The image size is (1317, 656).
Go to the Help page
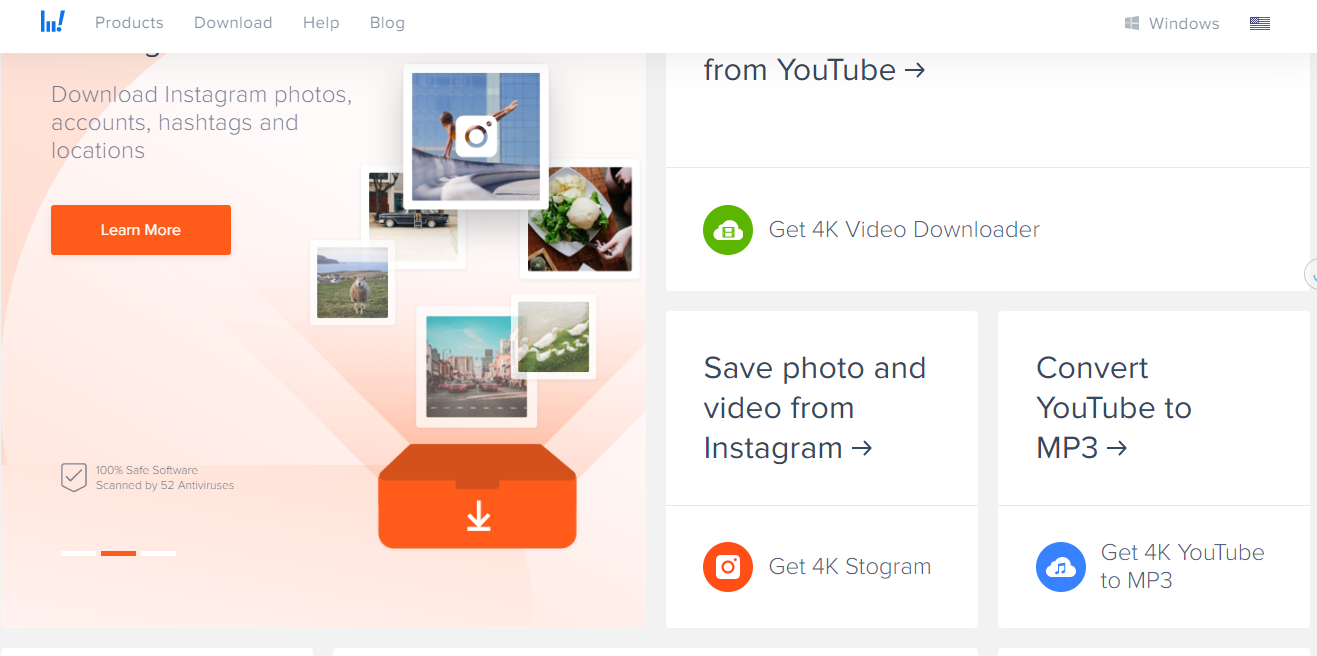(x=321, y=22)
